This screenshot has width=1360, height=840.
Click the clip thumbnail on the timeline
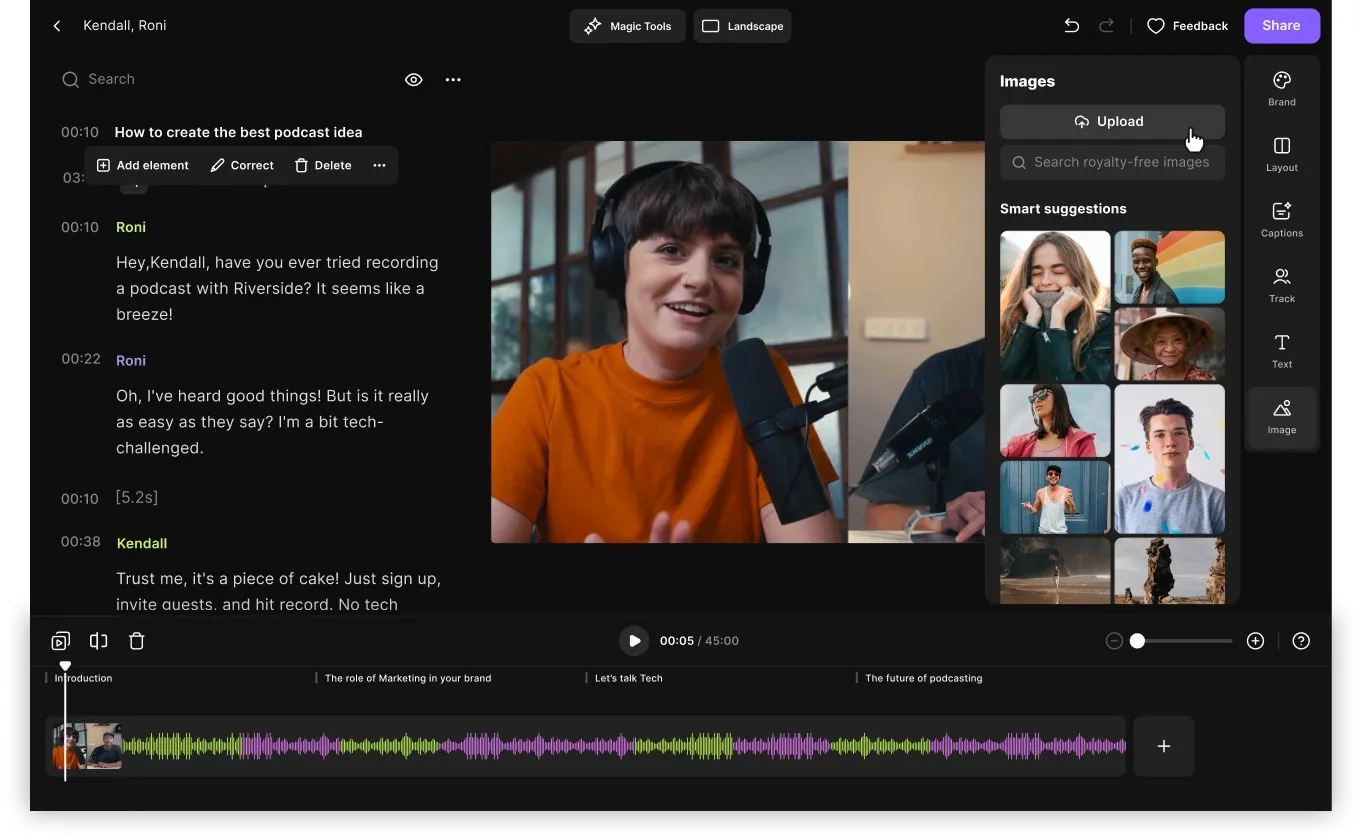pyautogui.click(x=88, y=746)
